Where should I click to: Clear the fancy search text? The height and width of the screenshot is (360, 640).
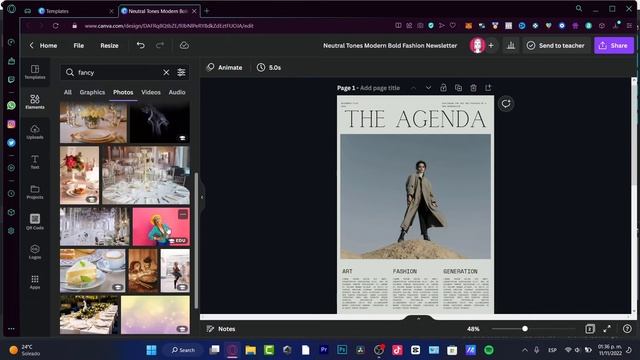tap(166, 72)
